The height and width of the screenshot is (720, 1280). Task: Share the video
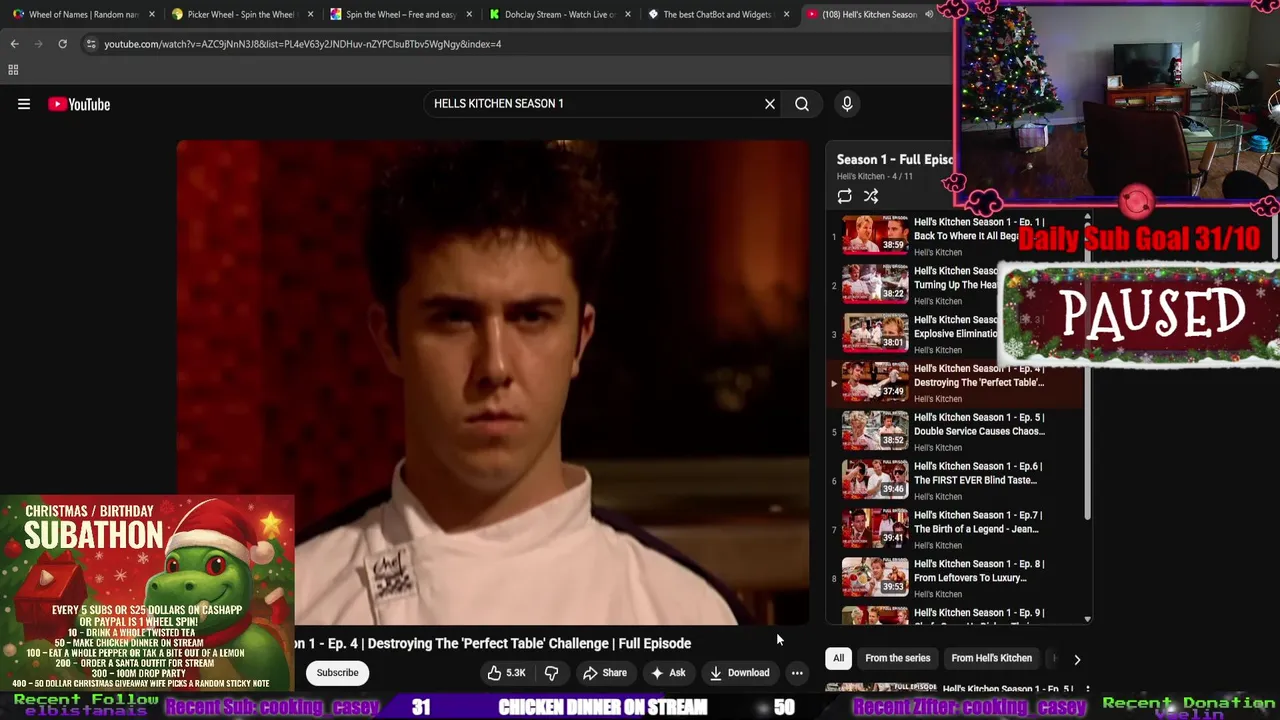(x=605, y=673)
